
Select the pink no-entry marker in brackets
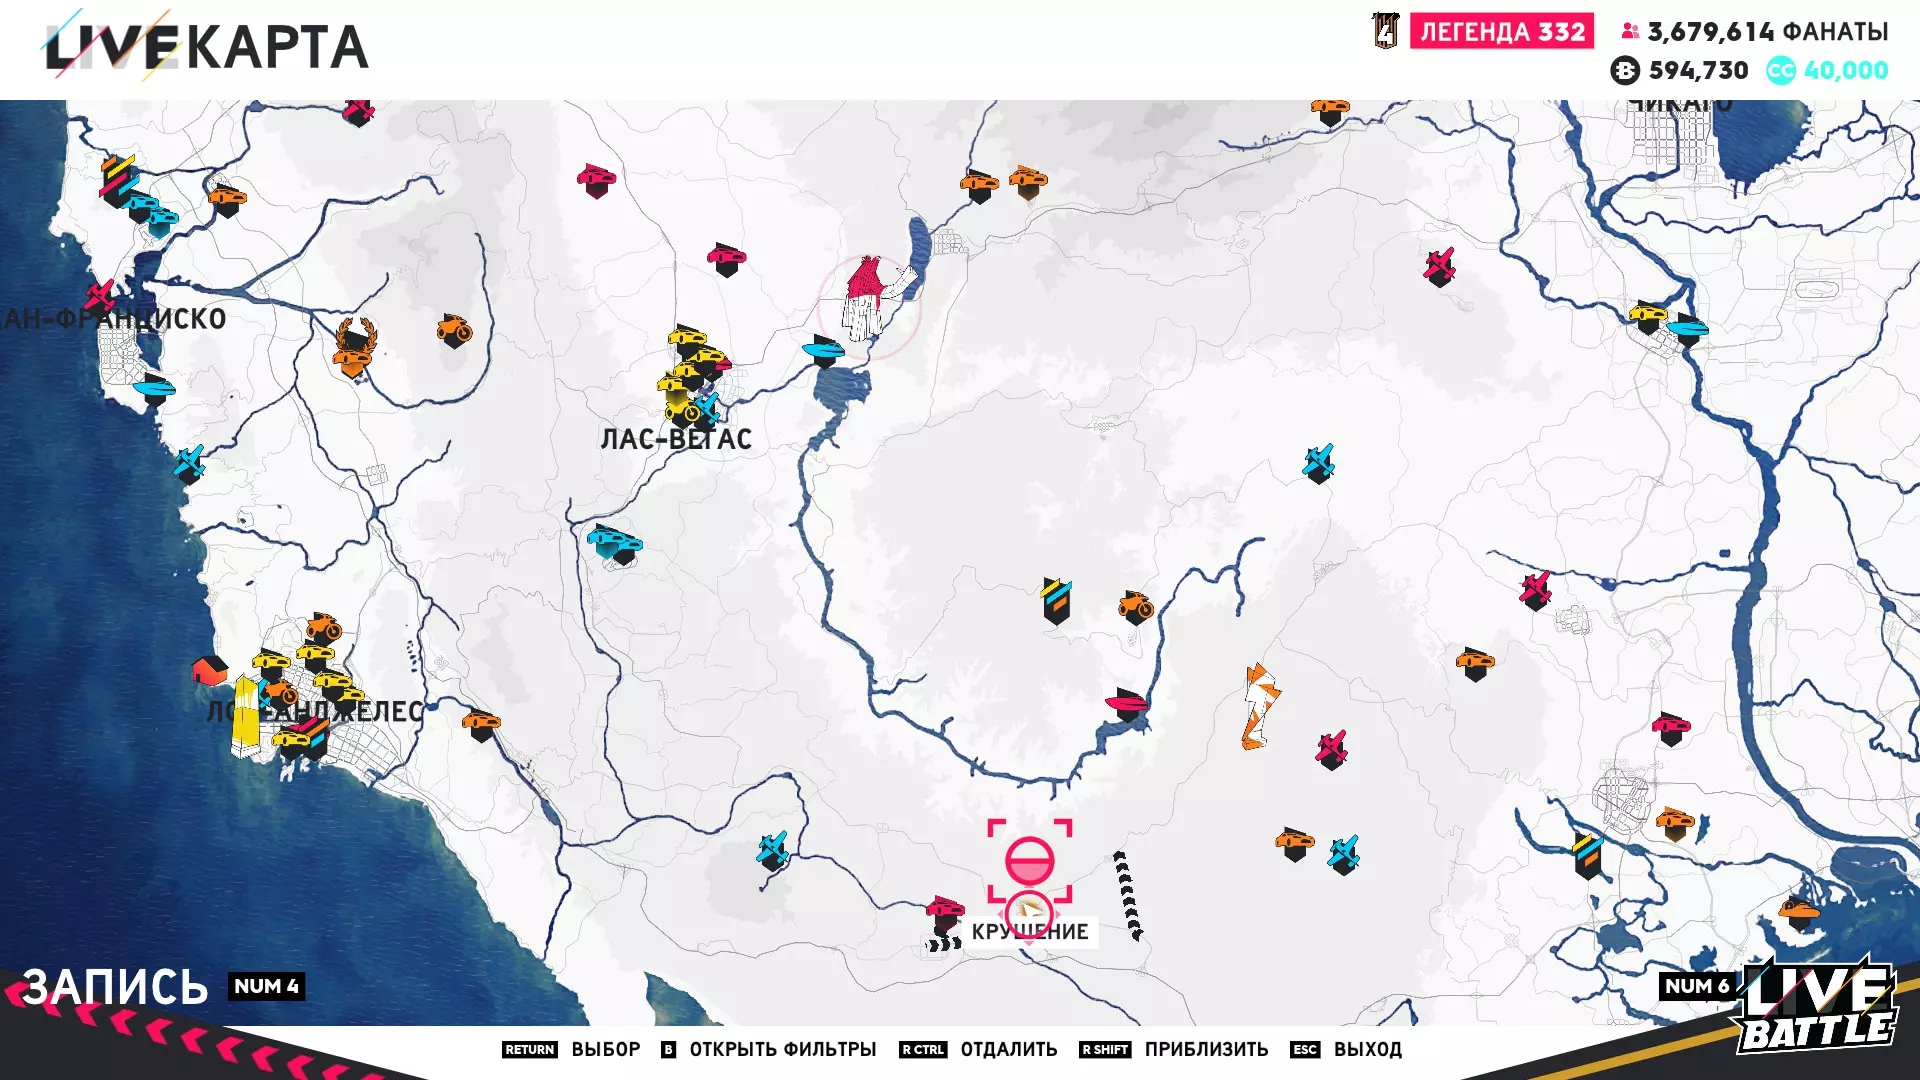1029,860
